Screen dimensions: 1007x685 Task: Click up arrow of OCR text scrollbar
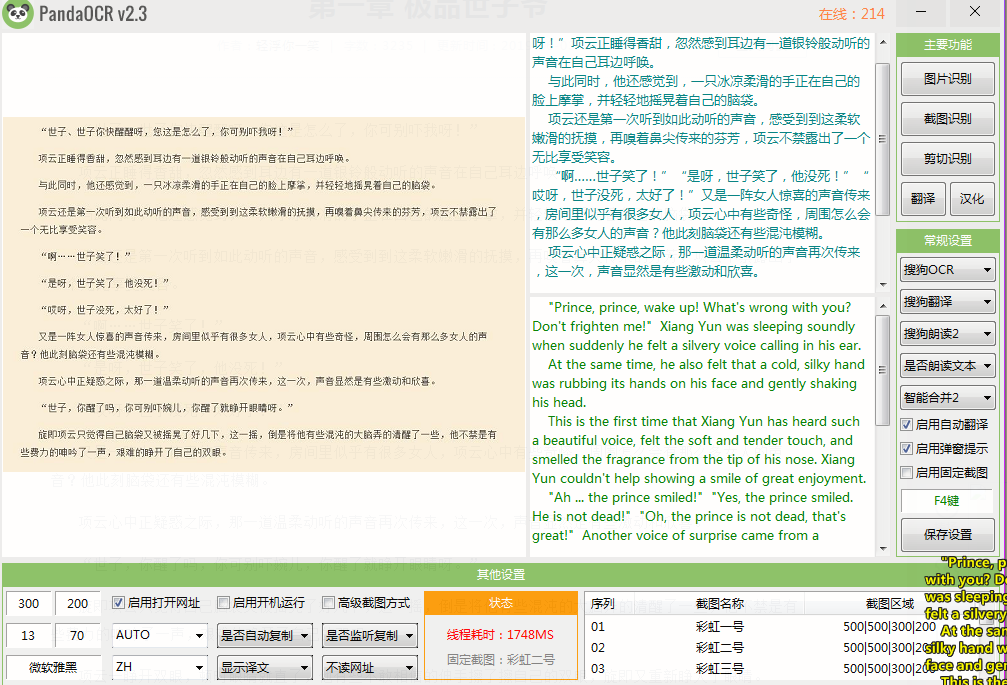883,42
